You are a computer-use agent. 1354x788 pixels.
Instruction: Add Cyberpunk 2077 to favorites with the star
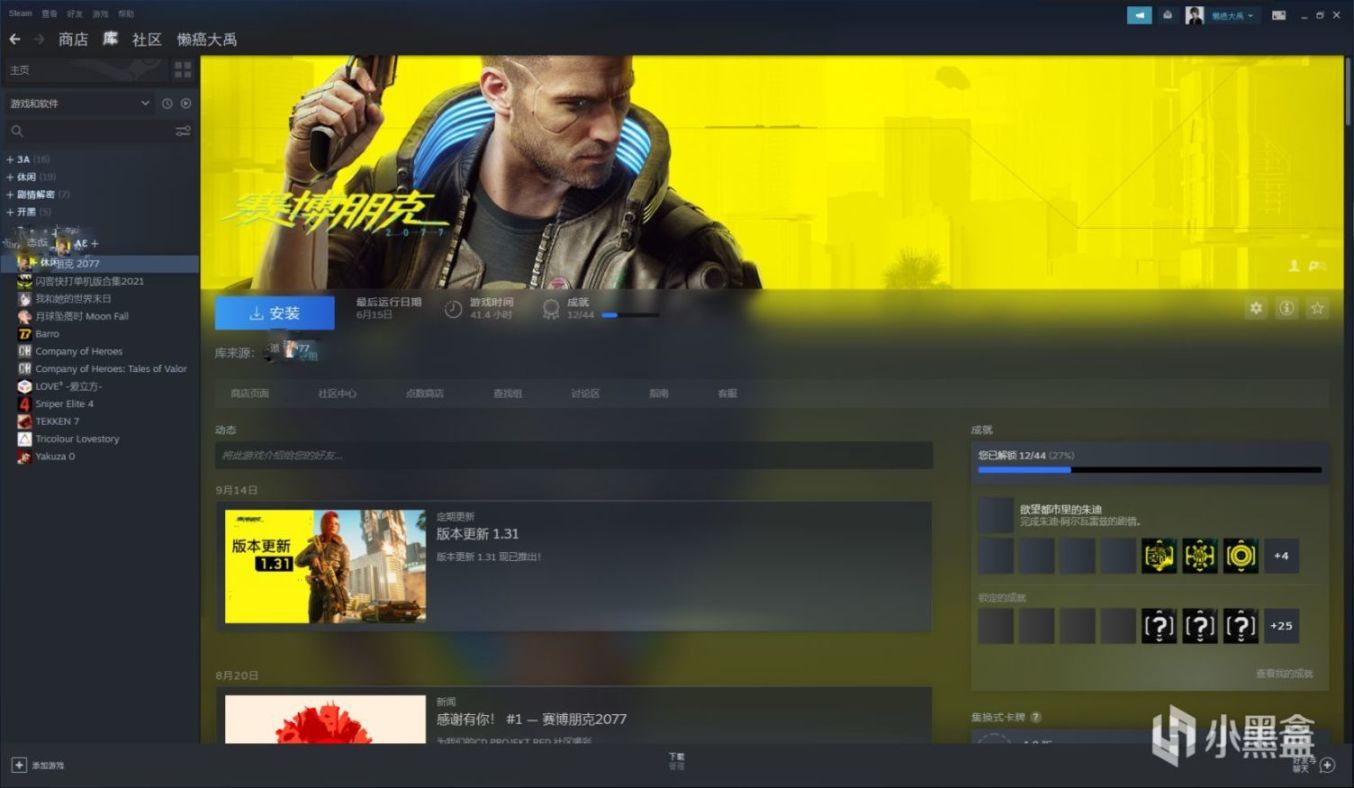click(x=1318, y=308)
